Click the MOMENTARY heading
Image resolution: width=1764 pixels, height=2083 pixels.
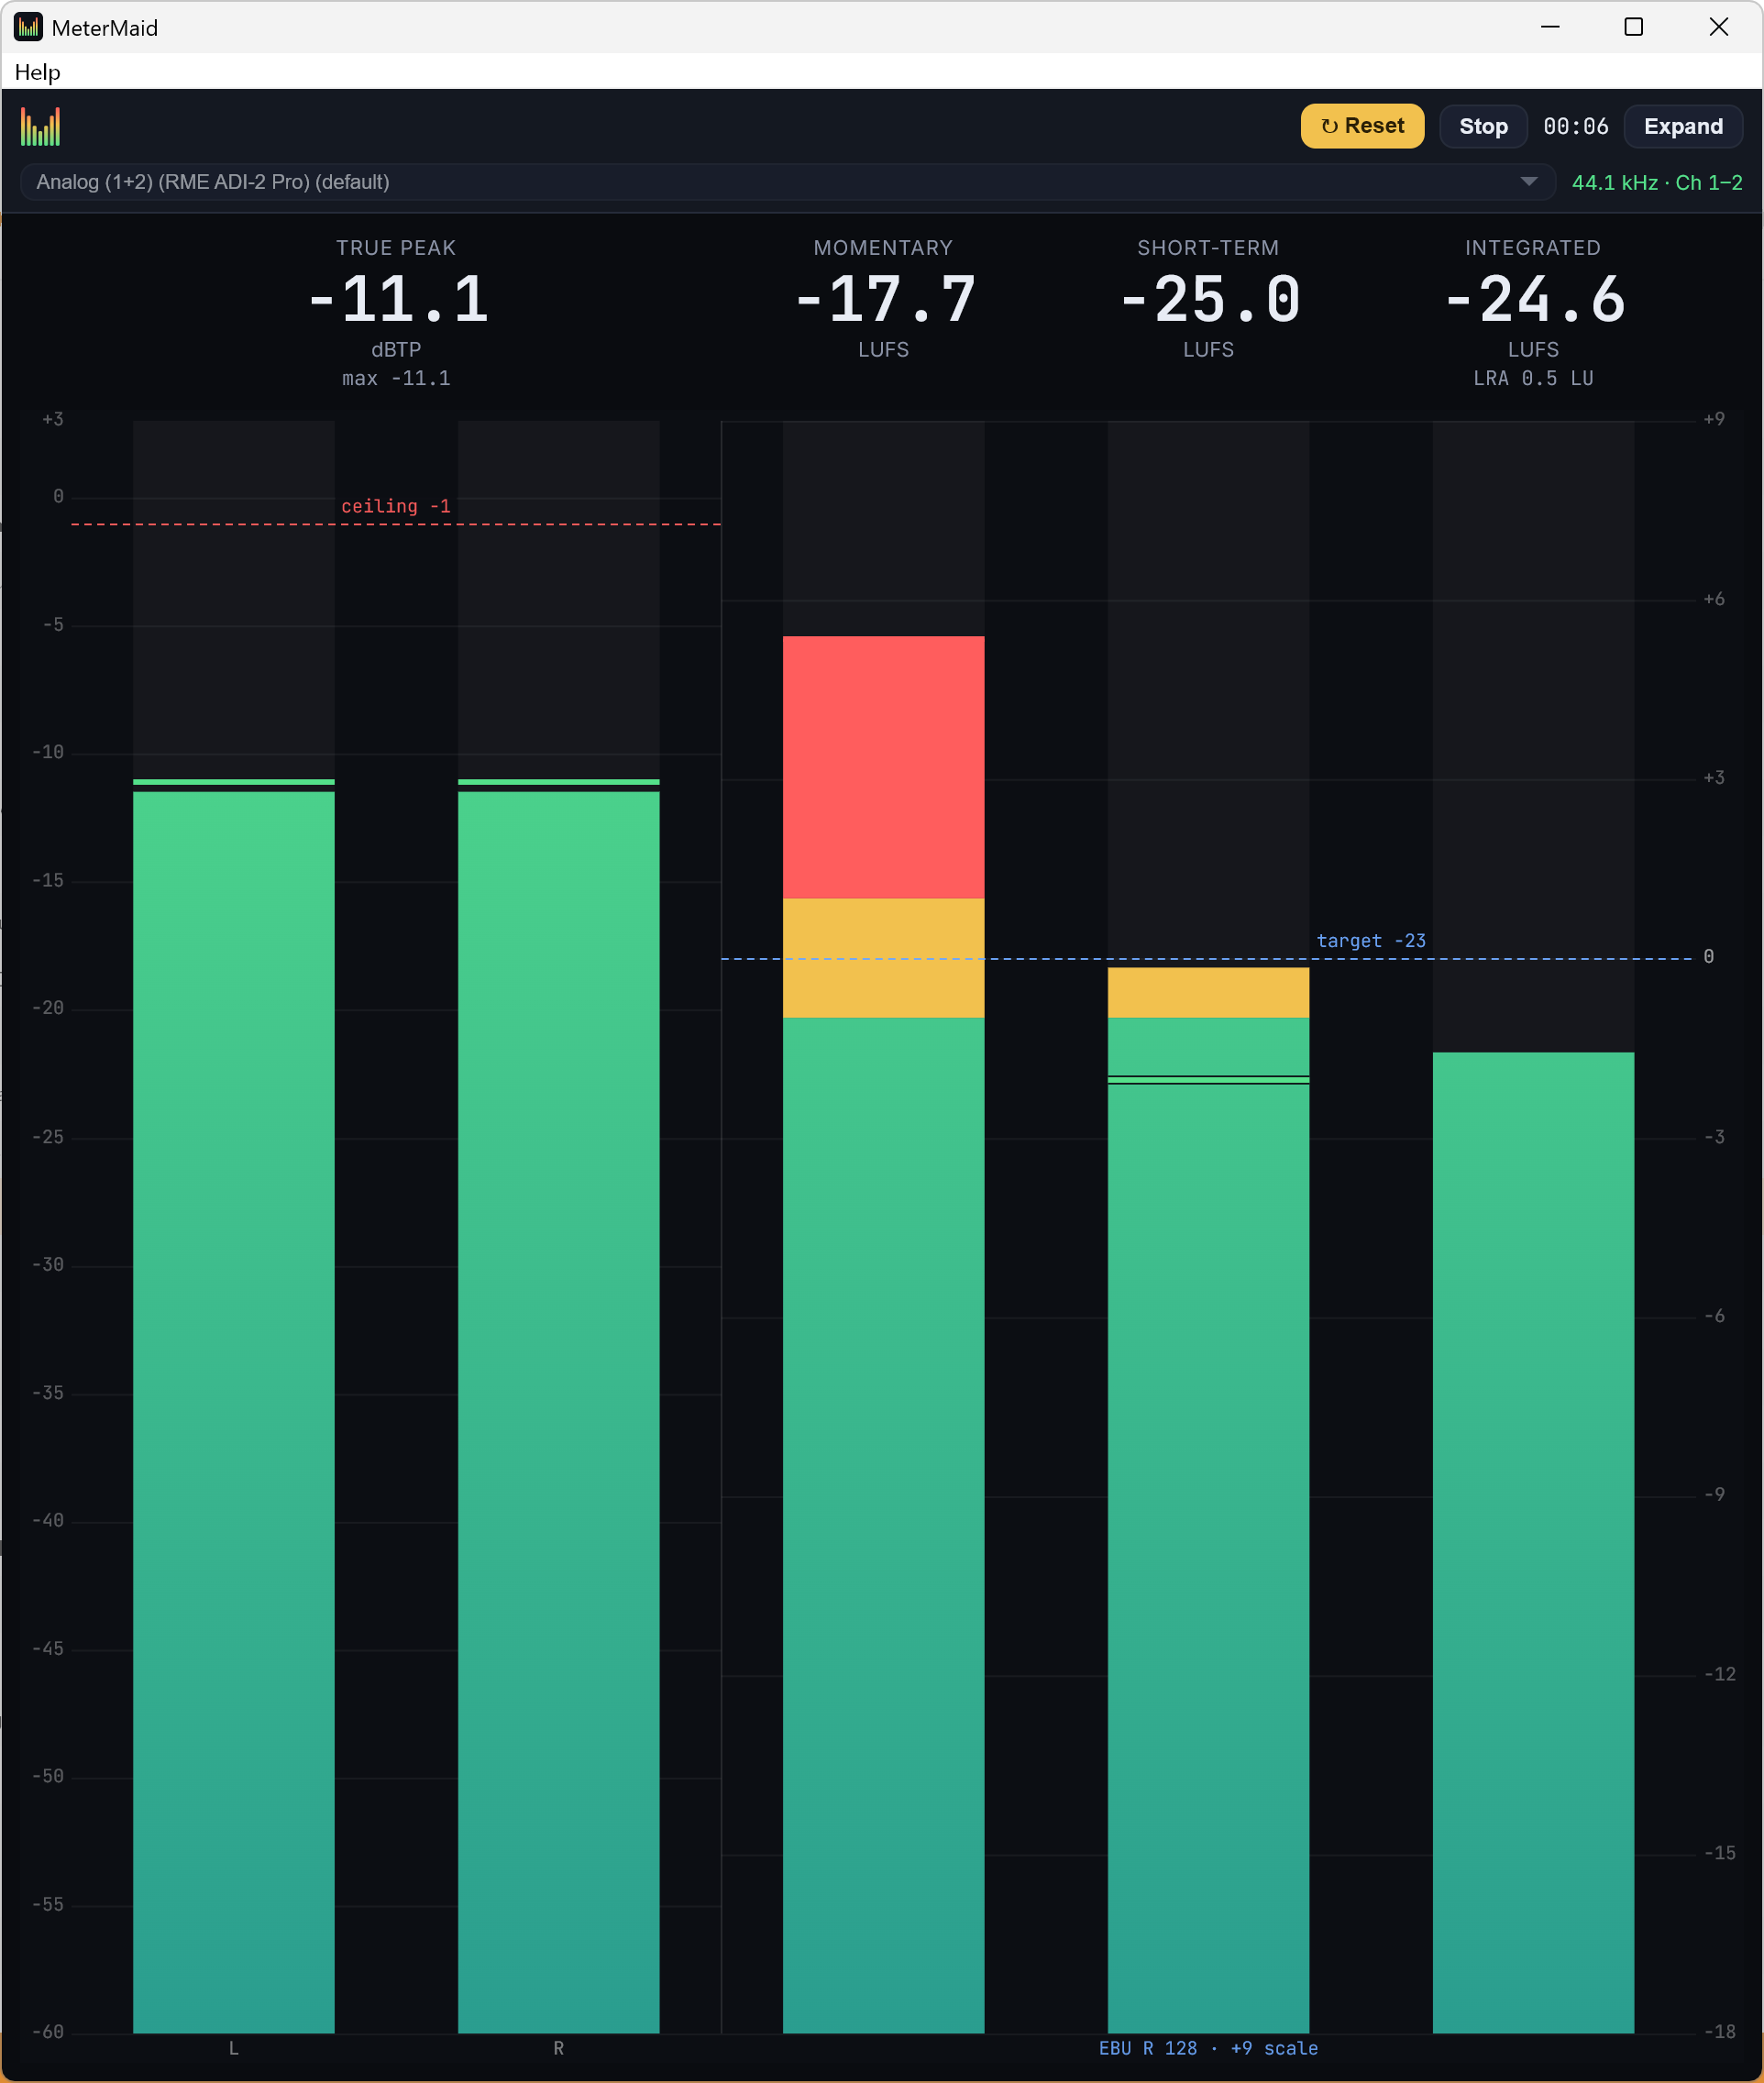coord(884,247)
